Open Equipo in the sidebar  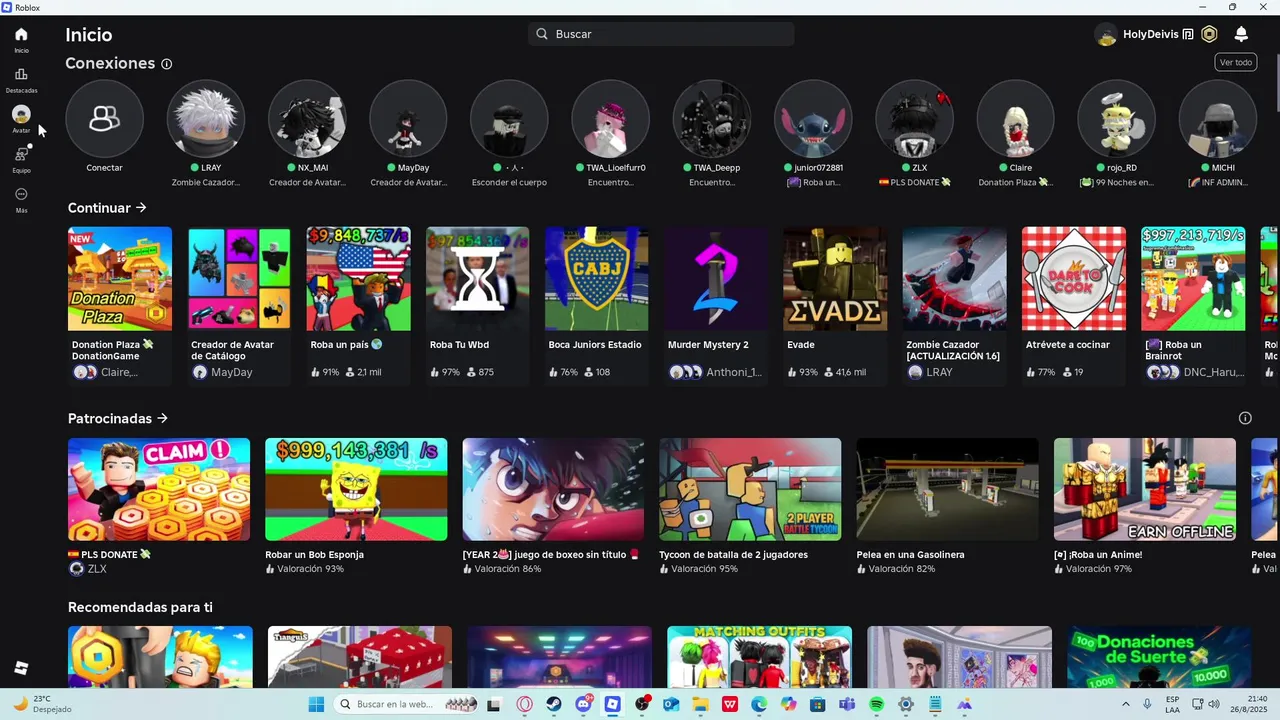(21, 159)
